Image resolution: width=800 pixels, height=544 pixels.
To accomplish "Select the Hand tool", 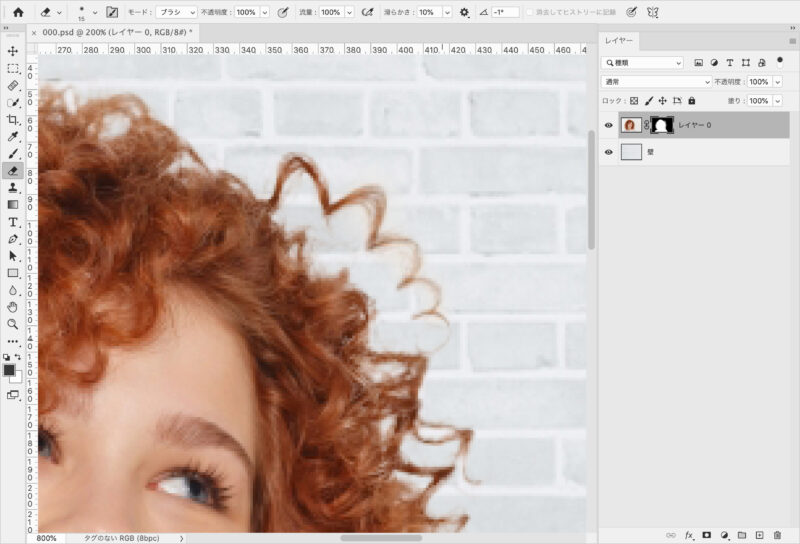I will 13,307.
